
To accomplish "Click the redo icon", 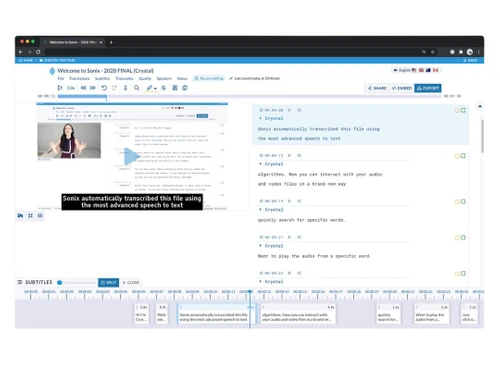I will pos(114,88).
